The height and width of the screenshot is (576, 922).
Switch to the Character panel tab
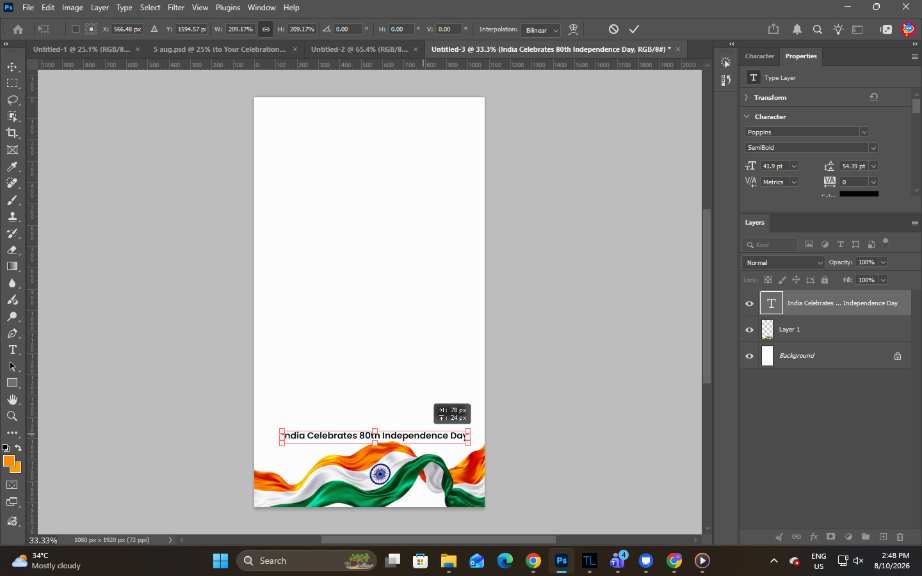pyautogui.click(x=759, y=56)
